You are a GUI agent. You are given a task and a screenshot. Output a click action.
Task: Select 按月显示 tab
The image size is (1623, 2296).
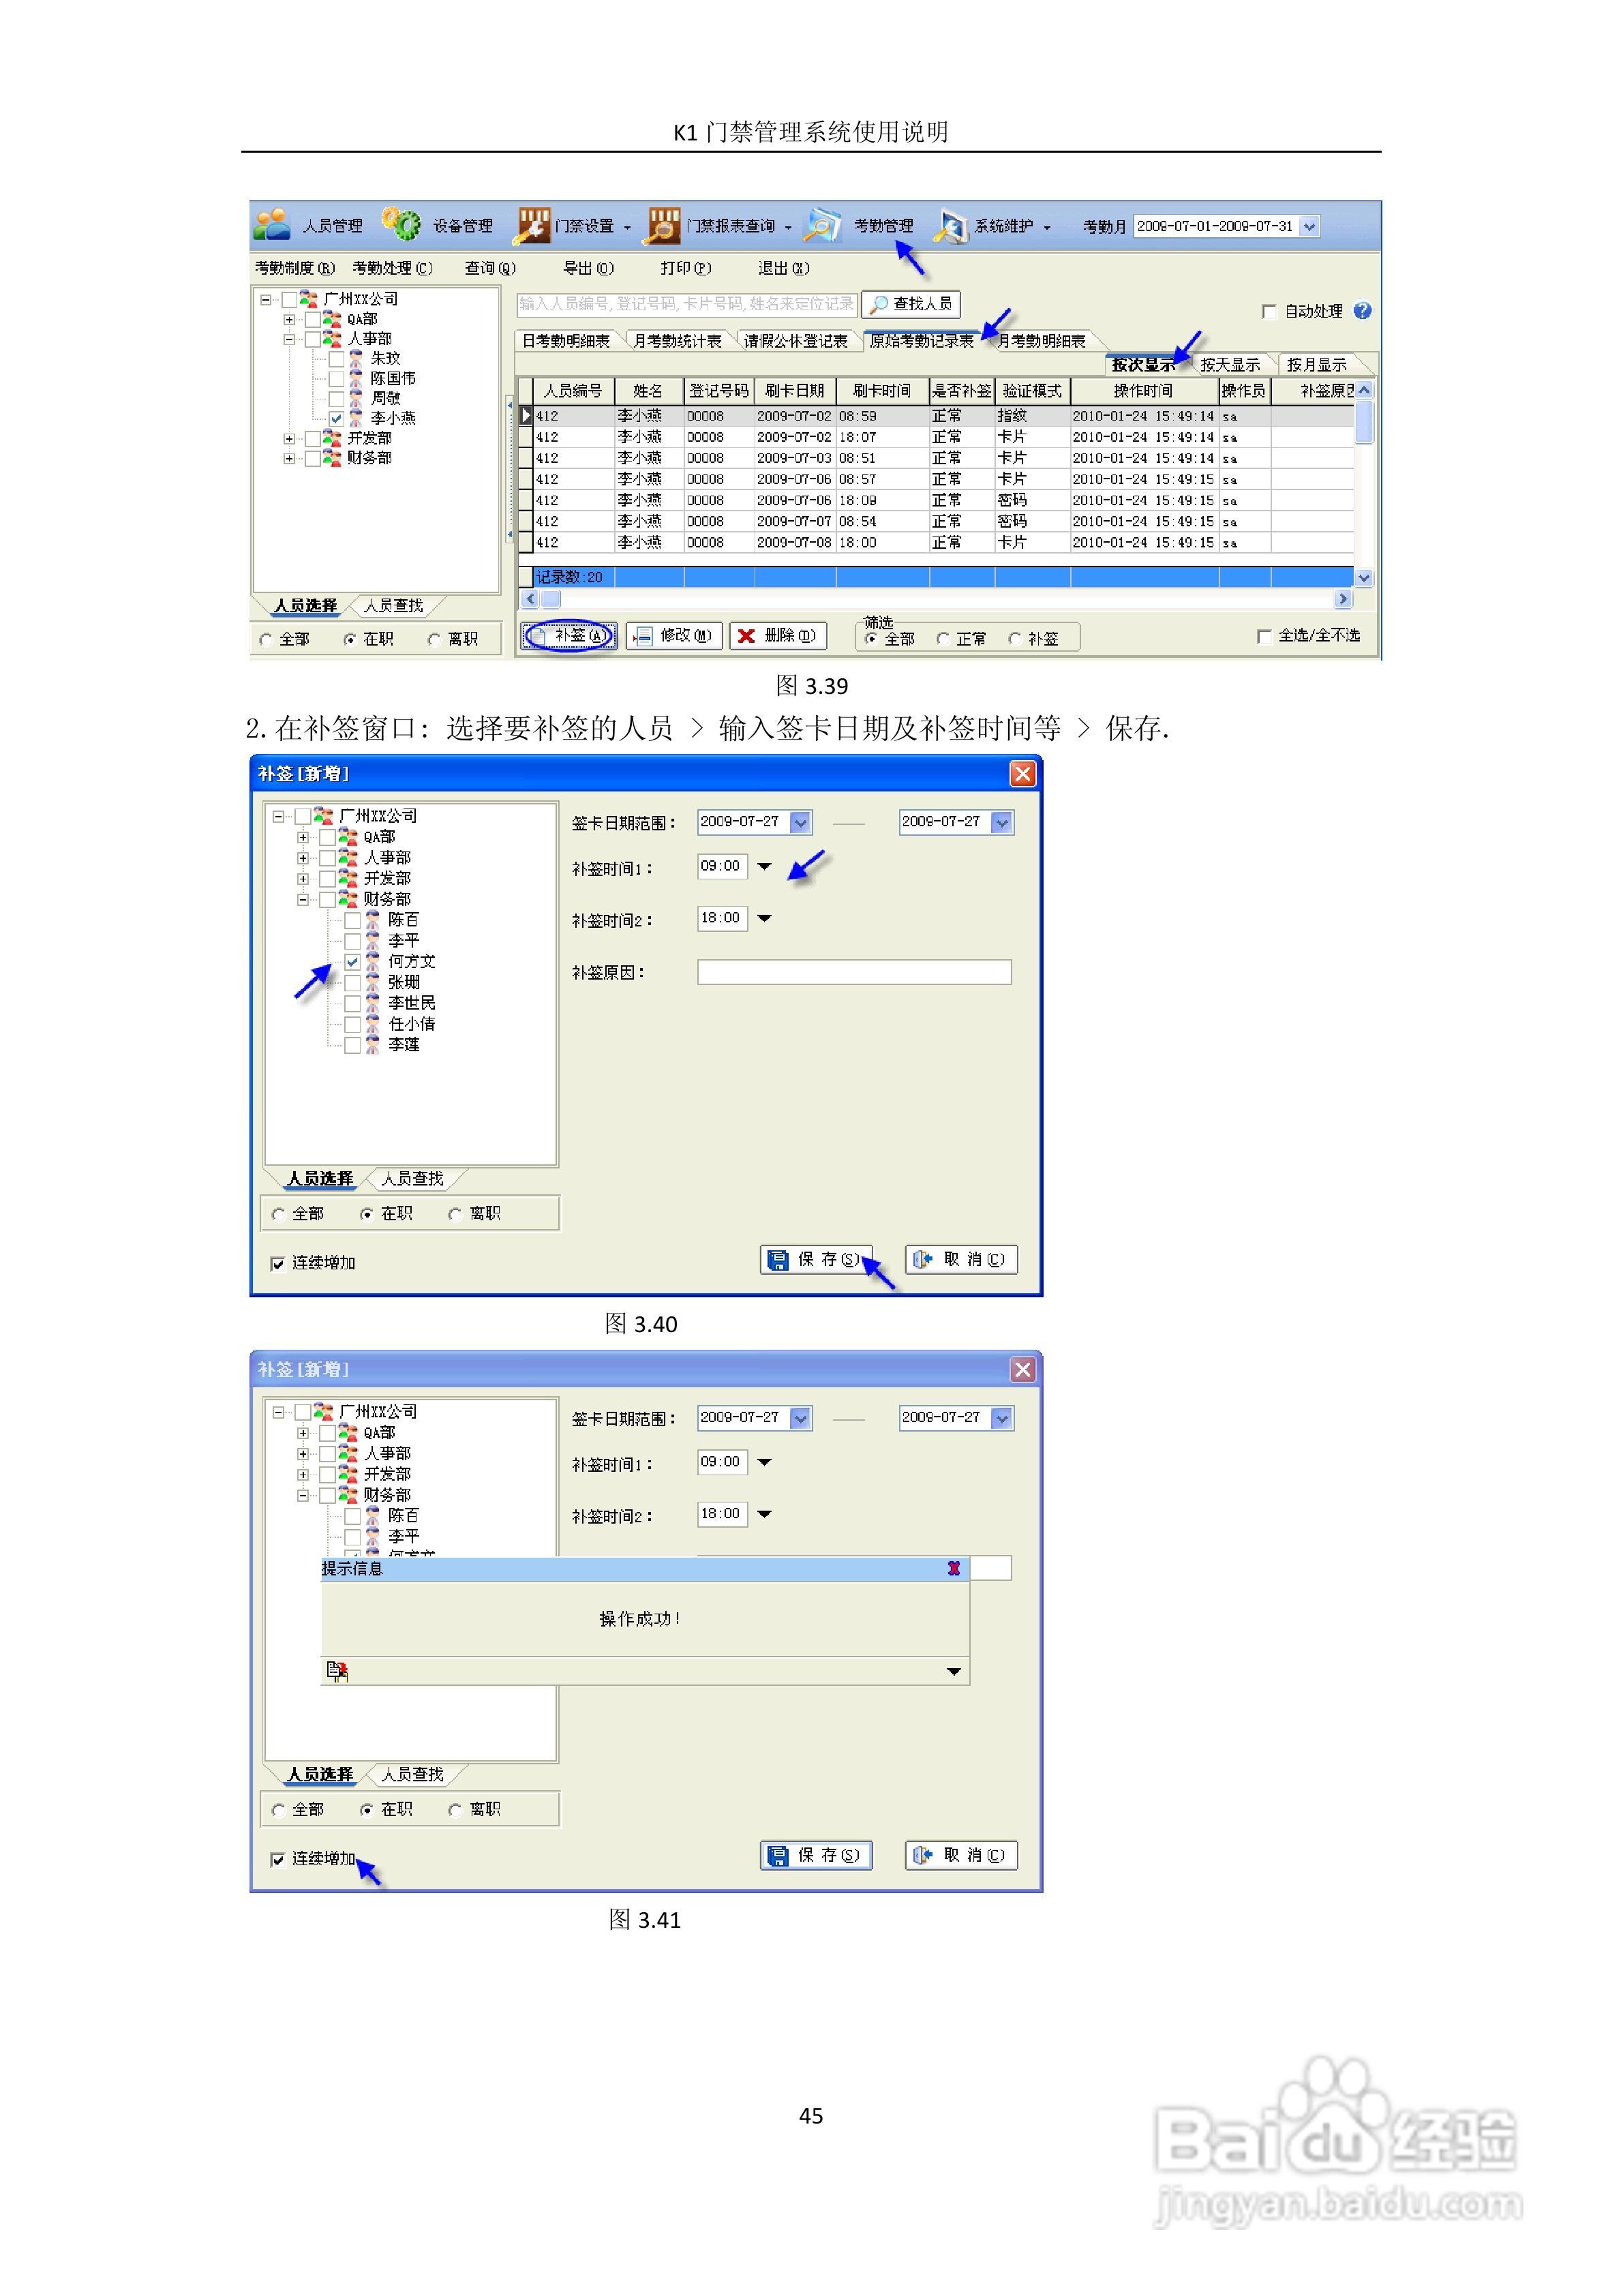point(1317,365)
